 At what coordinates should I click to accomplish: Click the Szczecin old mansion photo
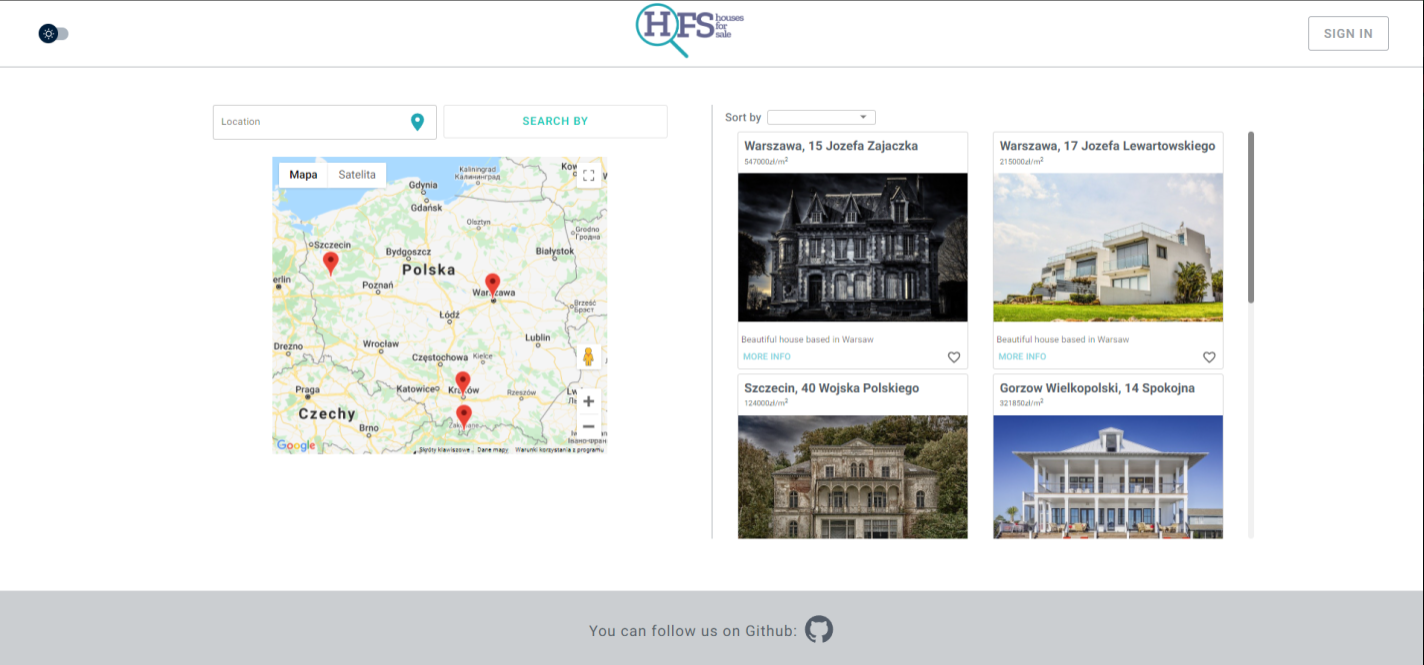pos(853,477)
